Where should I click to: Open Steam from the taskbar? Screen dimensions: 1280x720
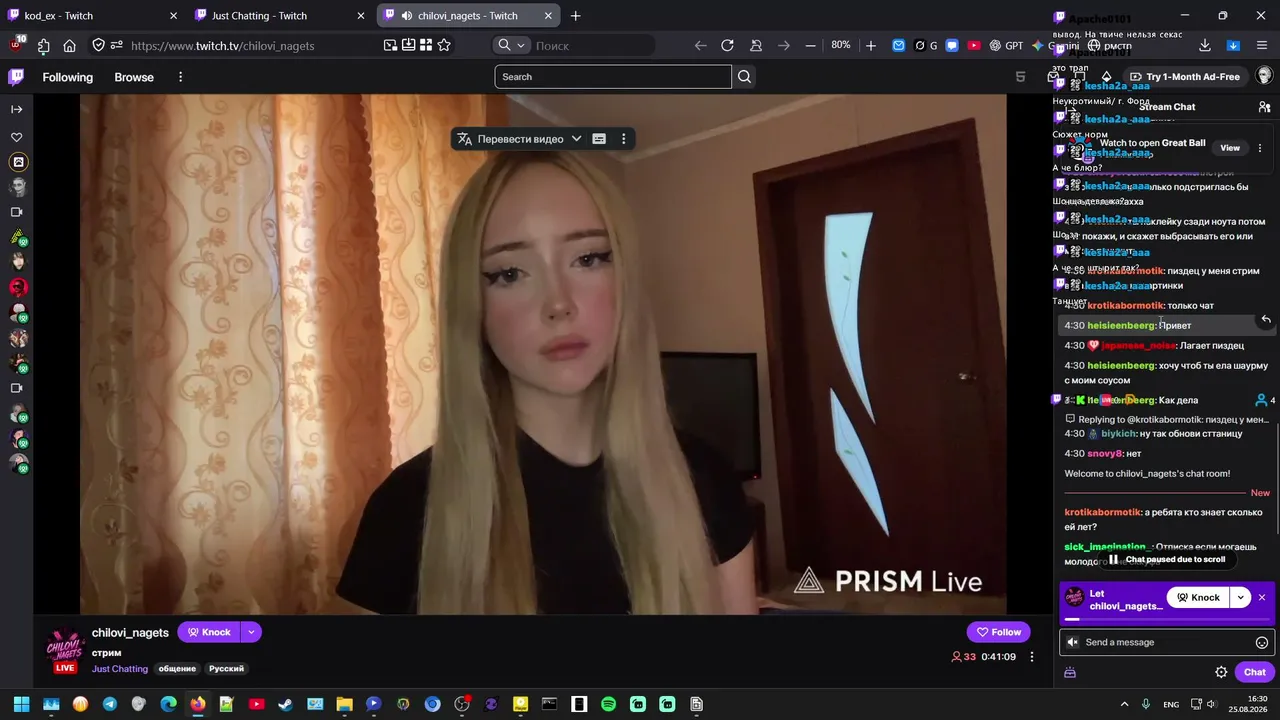pos(286,704)
